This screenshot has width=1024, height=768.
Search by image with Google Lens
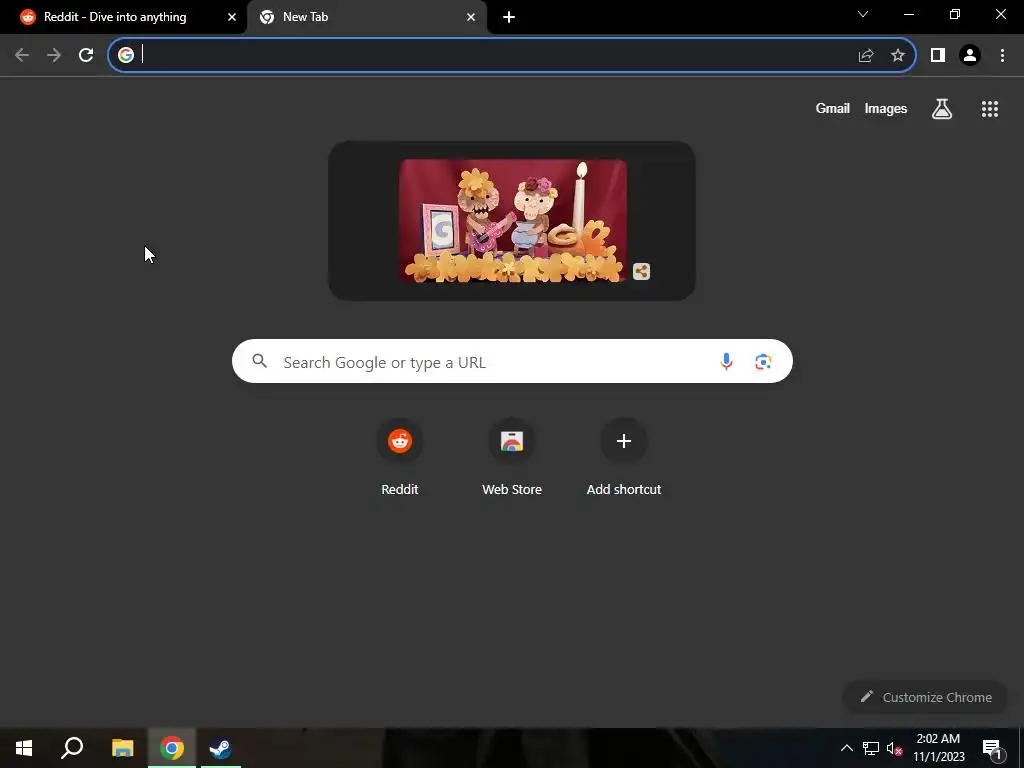763,362
